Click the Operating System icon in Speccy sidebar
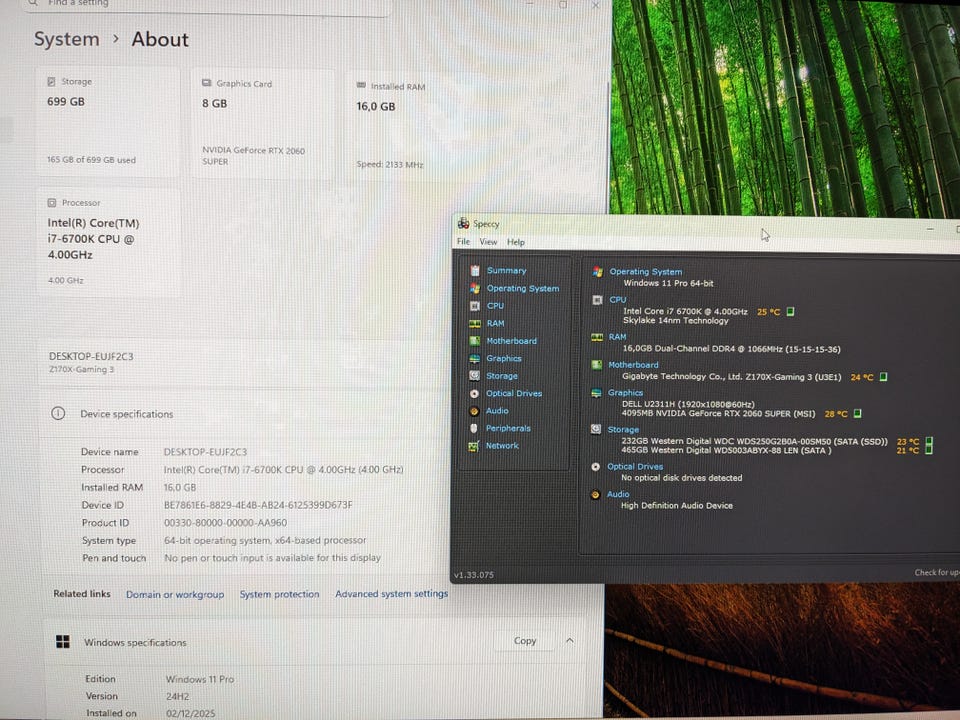960x720 pixels. pyautogui.click(x=475, y=288)
